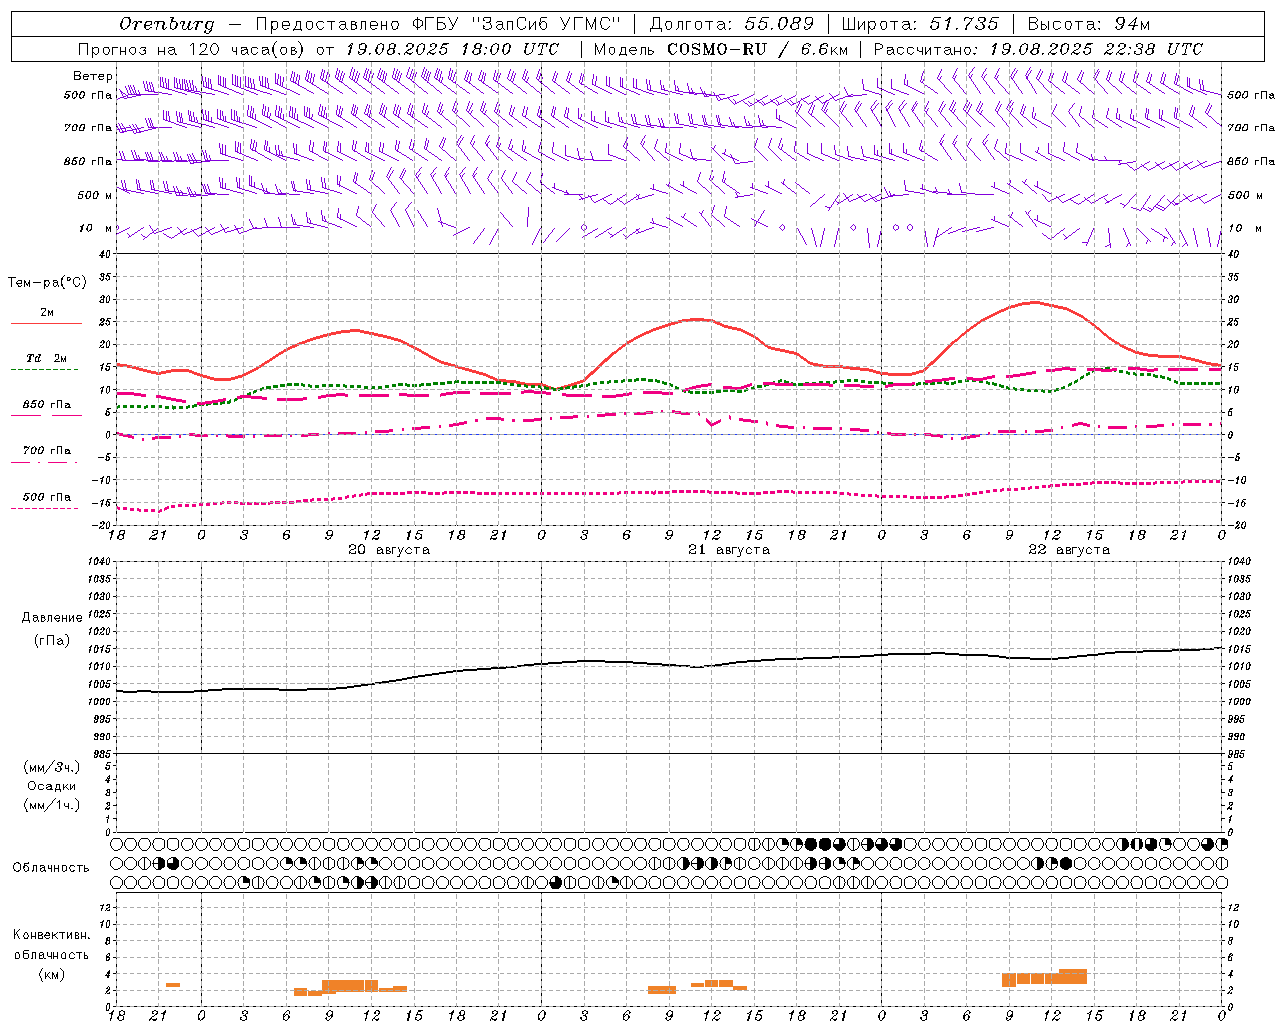Click the (гПа) unit label under Давление

tap(52, 641)
